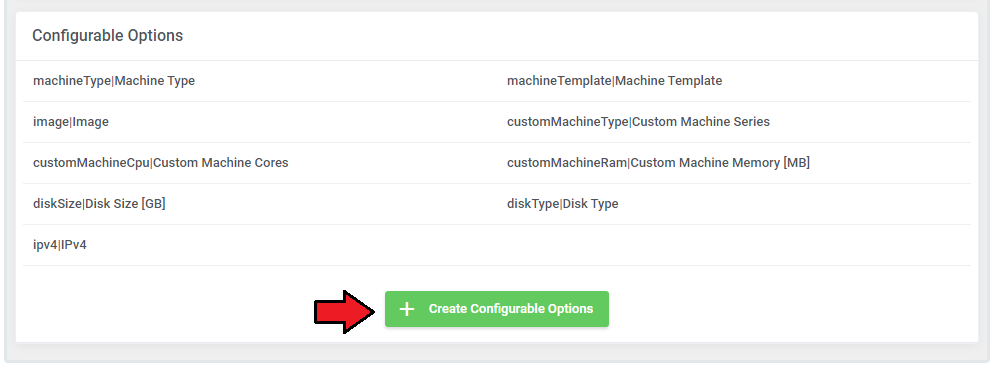Select machineTemplate|Machine Template entry

614,81
